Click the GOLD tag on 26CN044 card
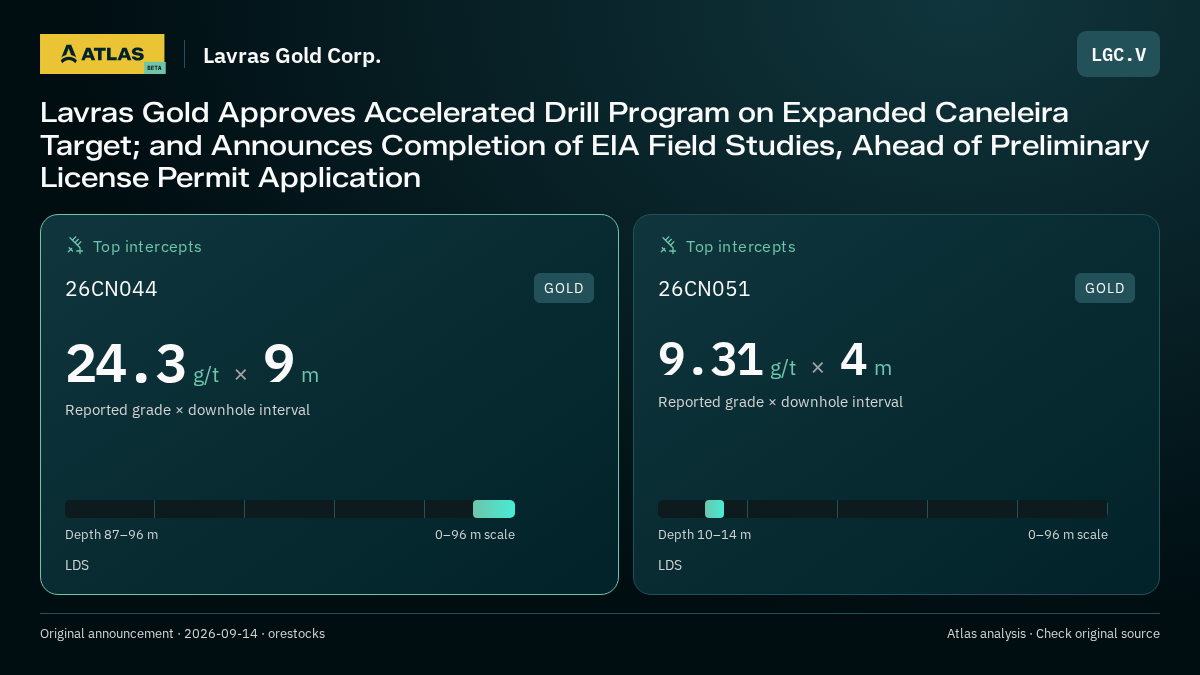This screenshot has height=675, width=1200. coord(564,288)
